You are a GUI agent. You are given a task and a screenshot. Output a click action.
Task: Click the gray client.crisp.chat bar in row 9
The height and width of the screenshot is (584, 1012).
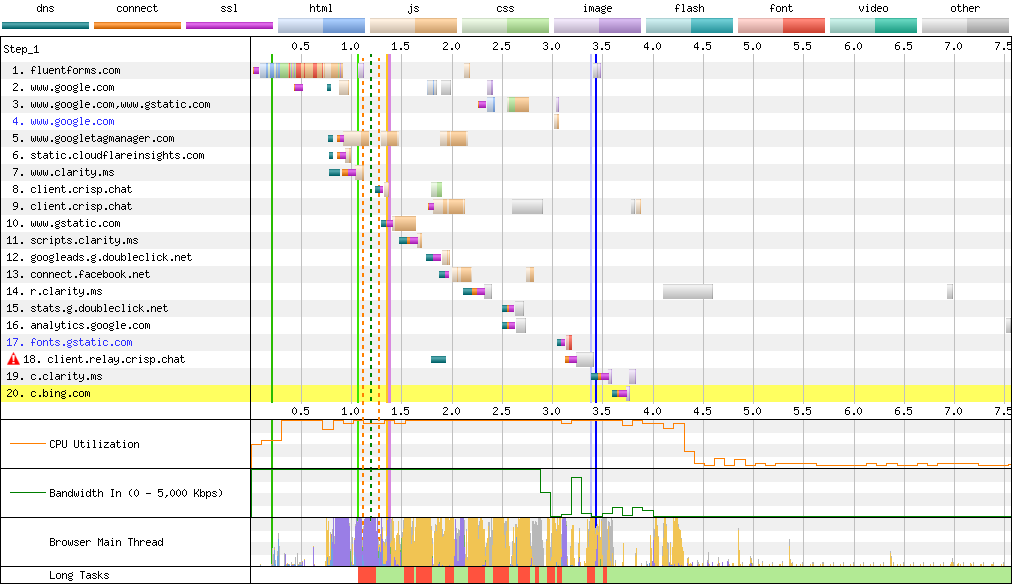(527, 206)
